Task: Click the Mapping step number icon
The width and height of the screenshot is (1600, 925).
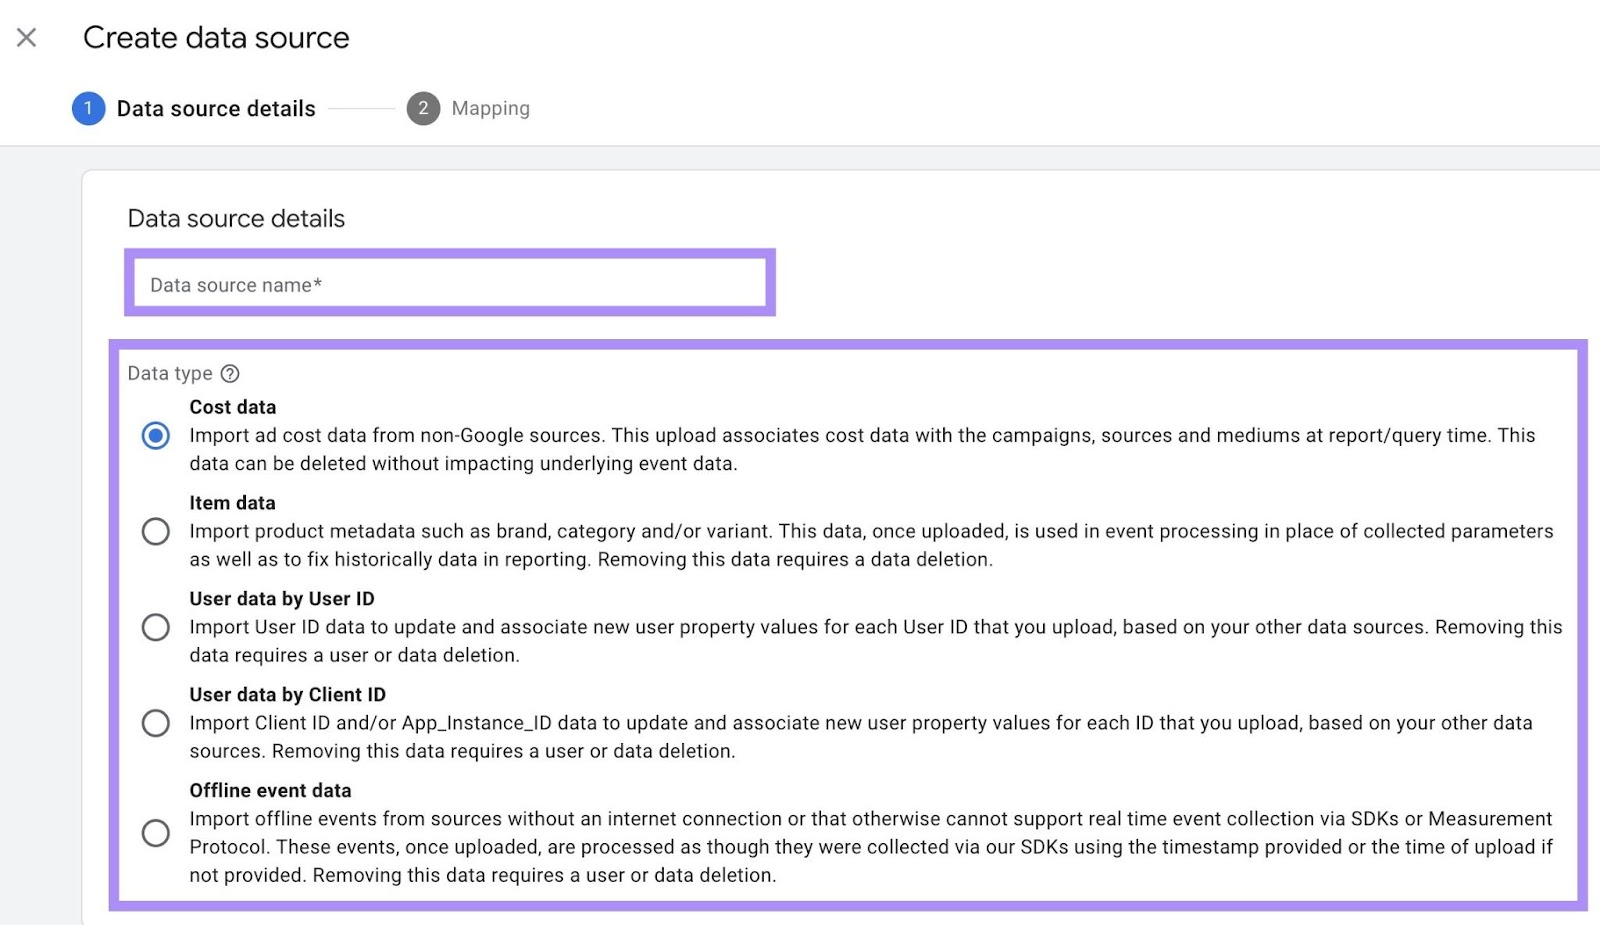Action: pos(424,109)
